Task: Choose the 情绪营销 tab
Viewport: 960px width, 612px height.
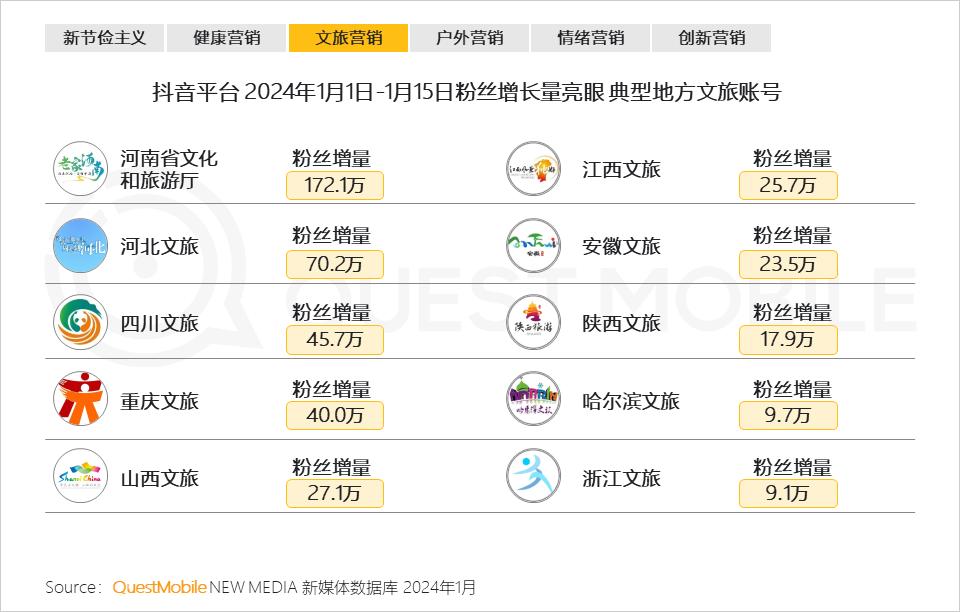Action: tap(590, 38)
